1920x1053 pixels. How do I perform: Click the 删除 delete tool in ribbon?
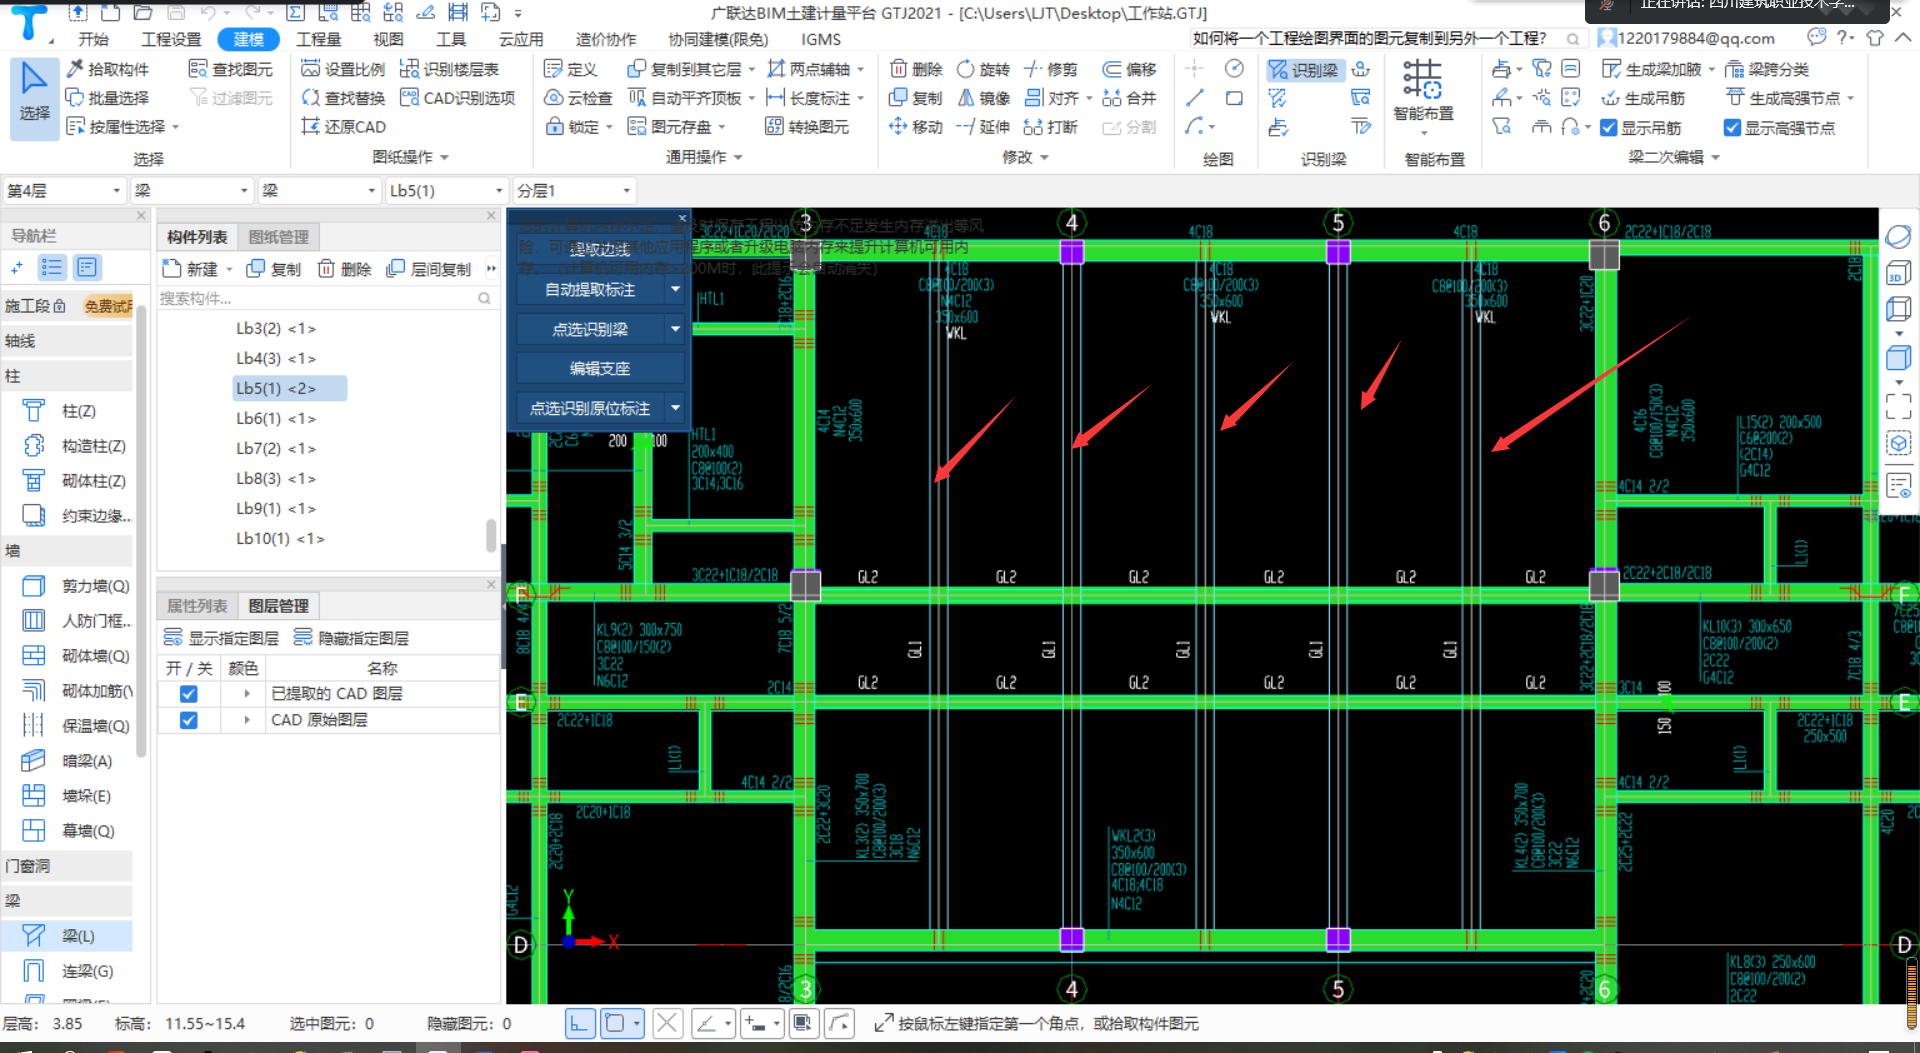pos(916,69)
